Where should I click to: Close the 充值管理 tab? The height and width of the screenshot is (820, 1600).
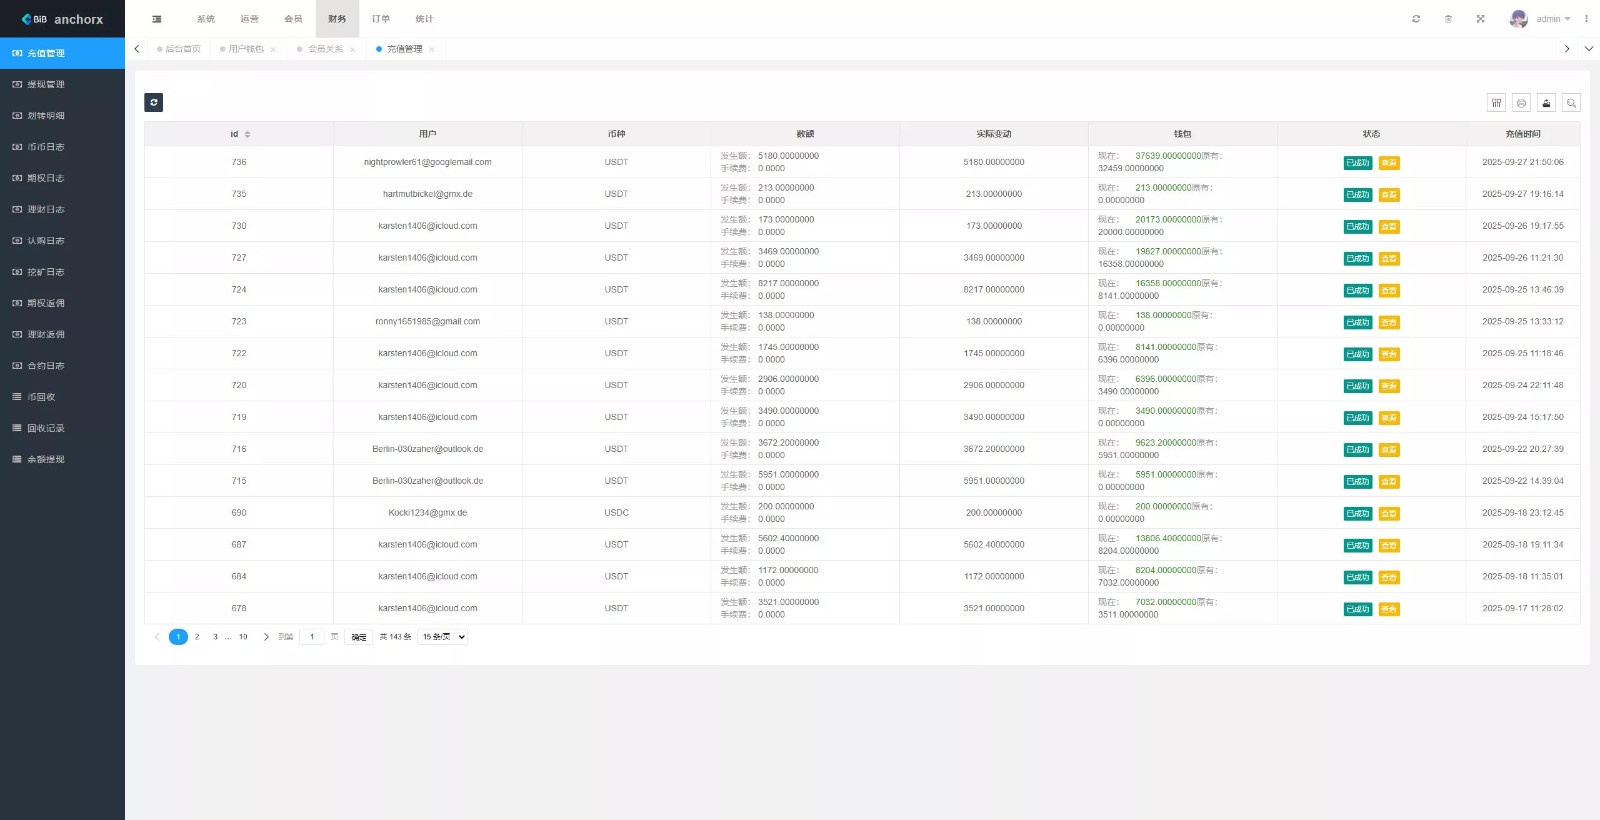(x=432, y=49)
